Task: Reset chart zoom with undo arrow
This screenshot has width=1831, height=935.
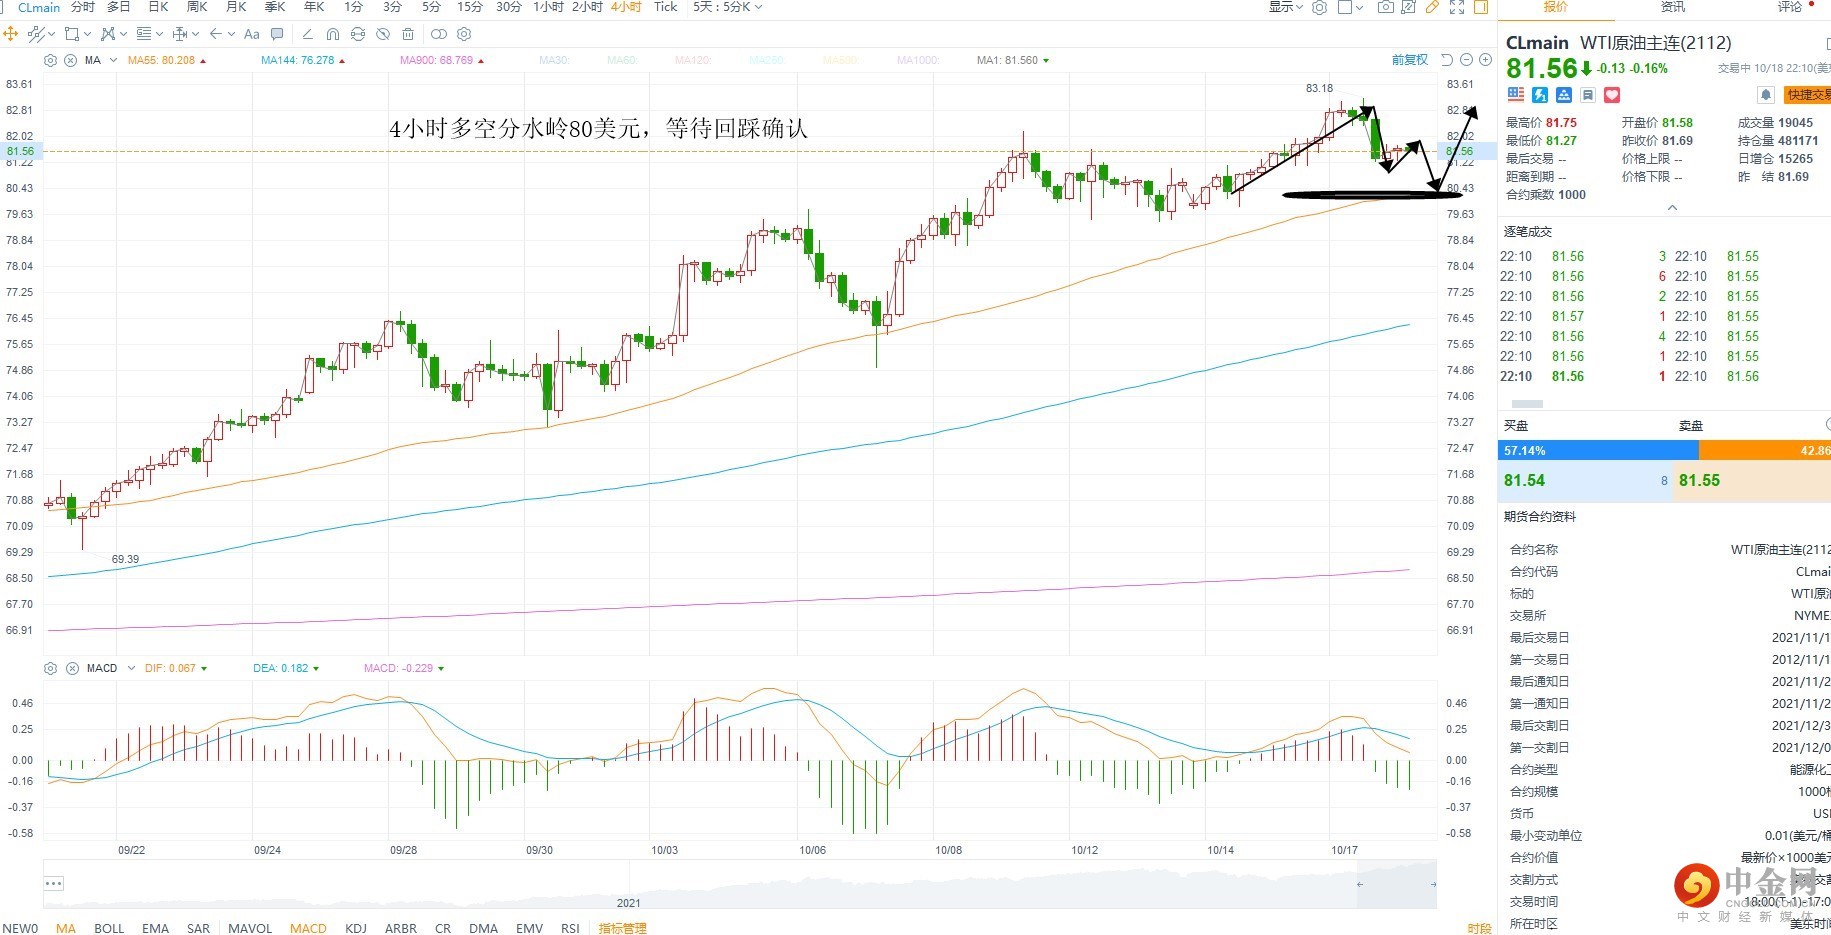Action: click(x=1447, y=60)
